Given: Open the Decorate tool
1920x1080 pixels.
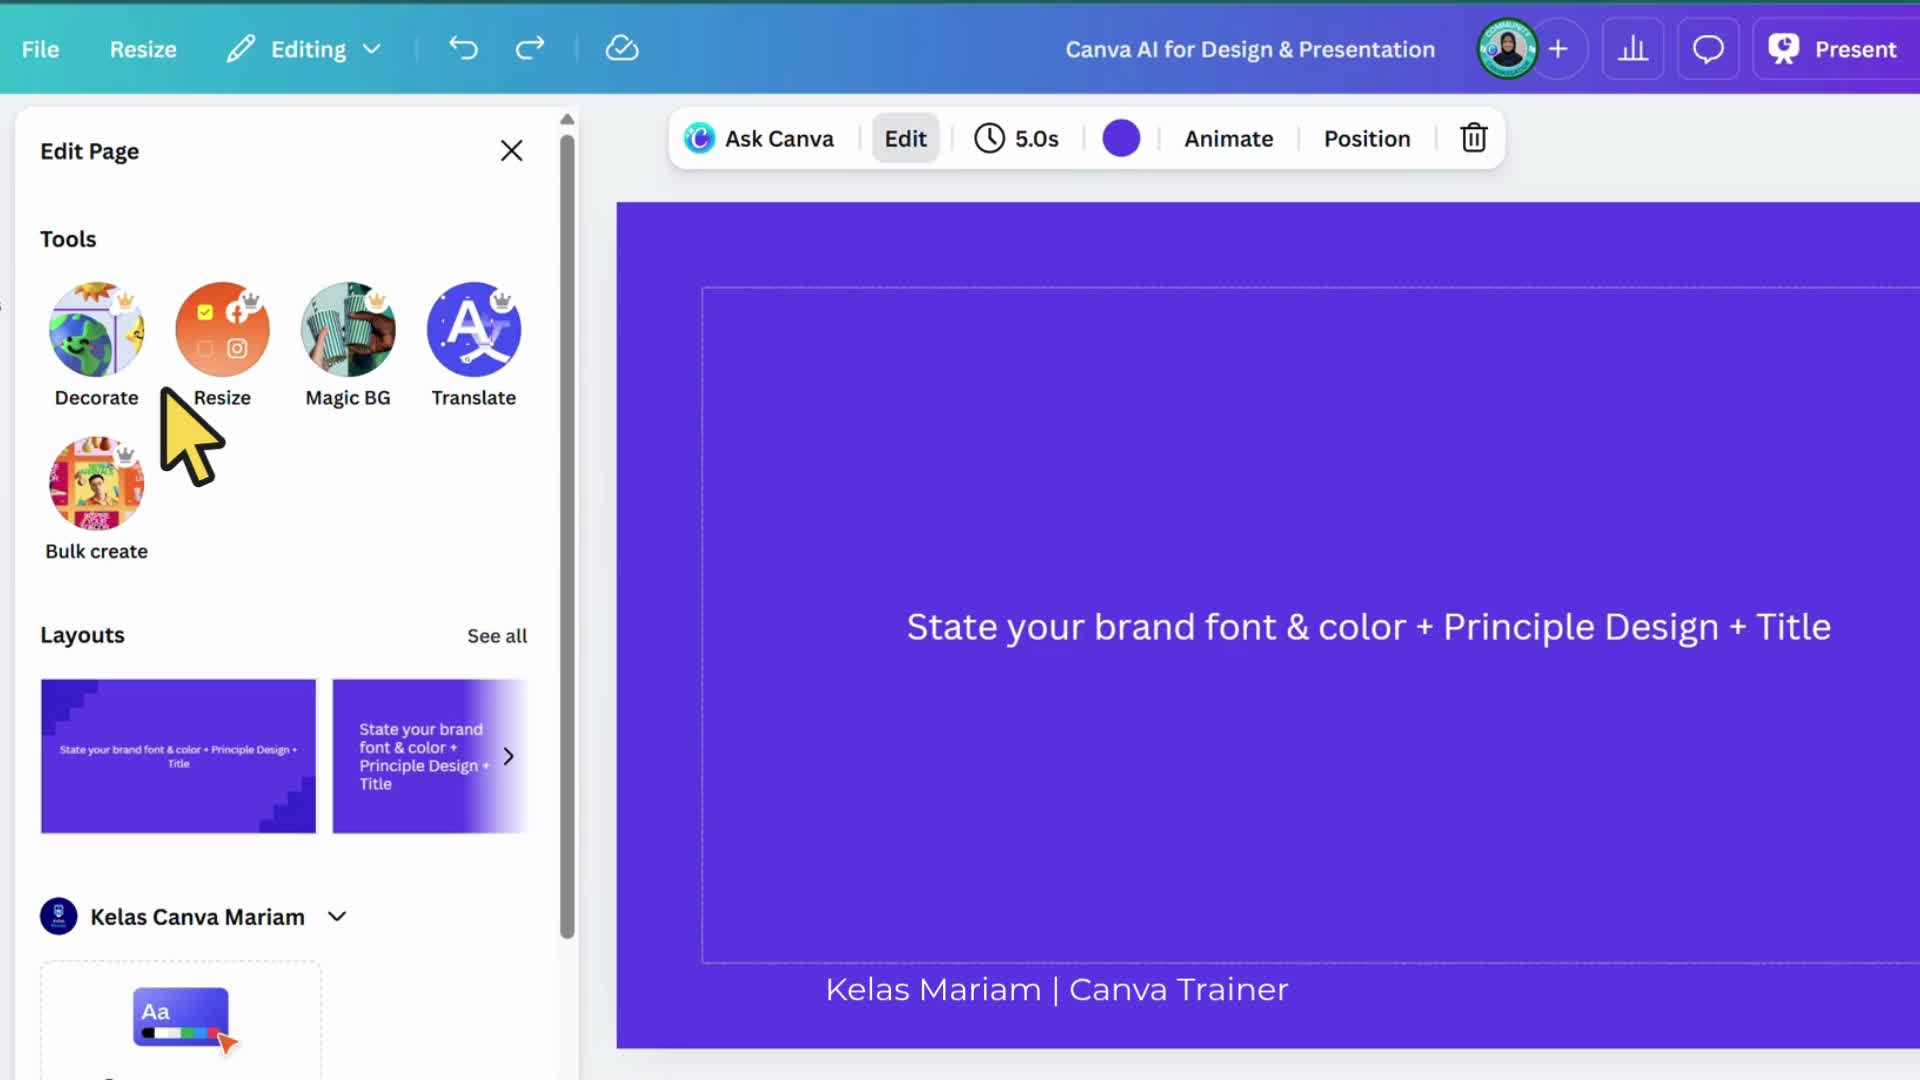Looking at the screenshot, I should [x=96, y=345].
